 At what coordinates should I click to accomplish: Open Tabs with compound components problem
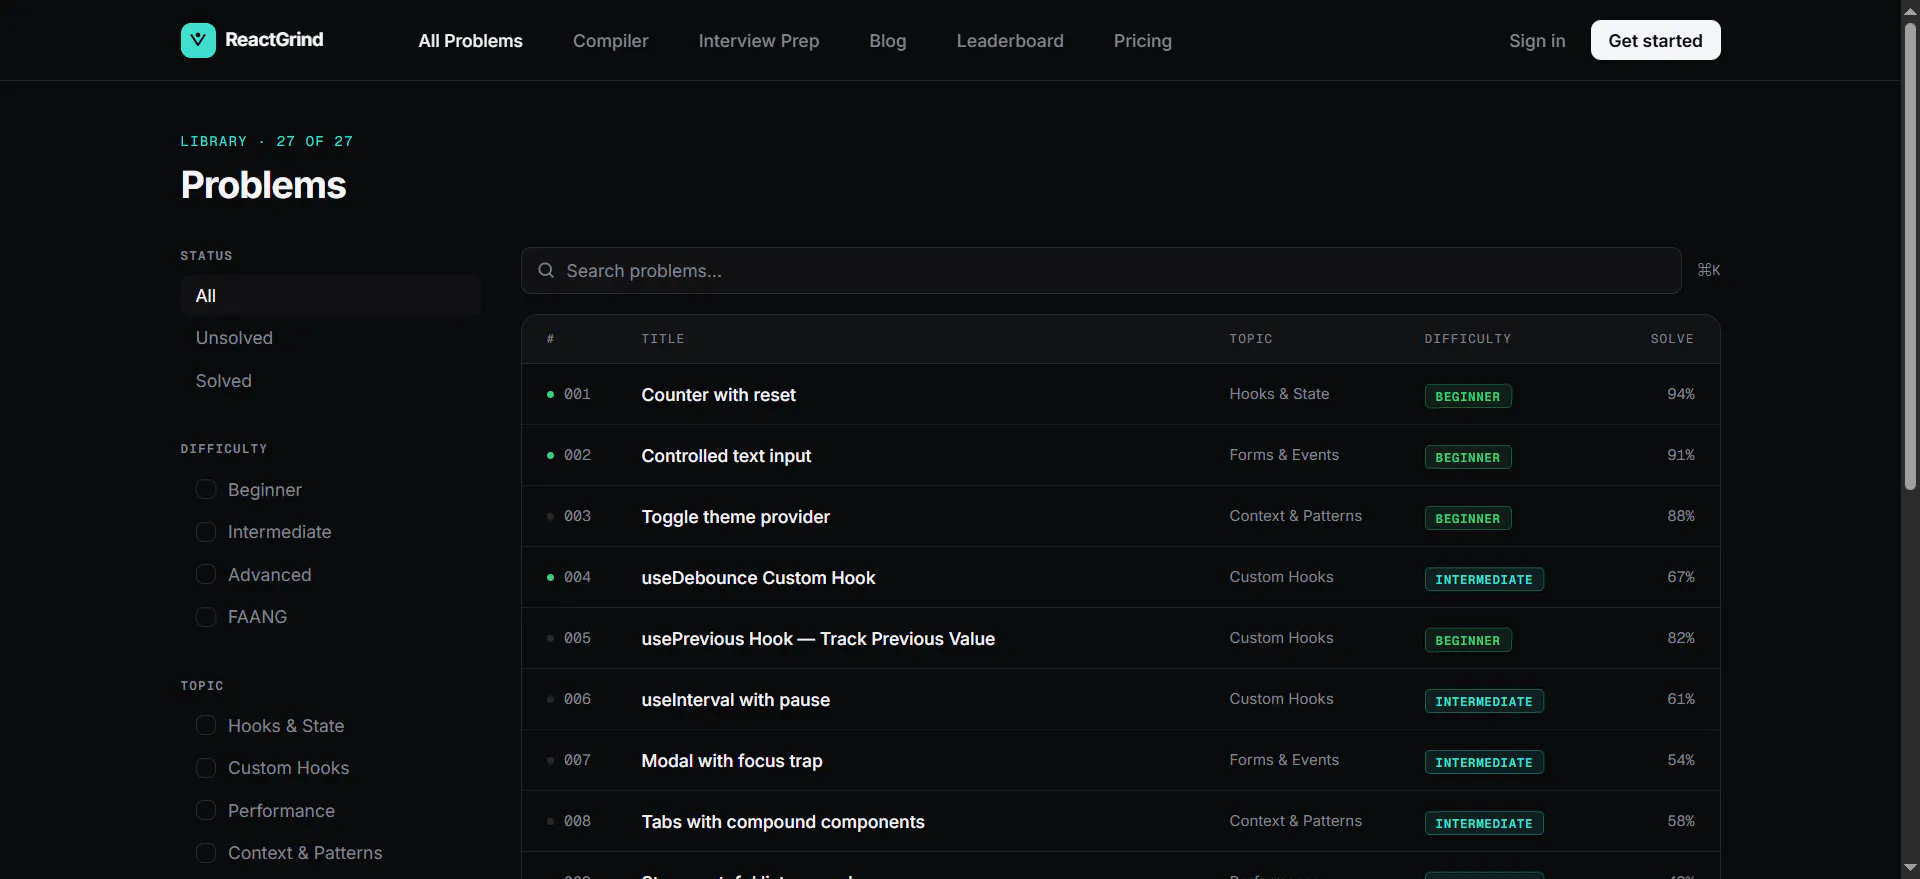point(782,822)
